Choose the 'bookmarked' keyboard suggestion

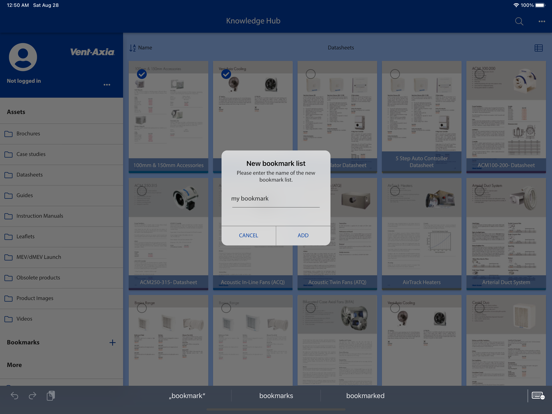(x=365, y=396)
